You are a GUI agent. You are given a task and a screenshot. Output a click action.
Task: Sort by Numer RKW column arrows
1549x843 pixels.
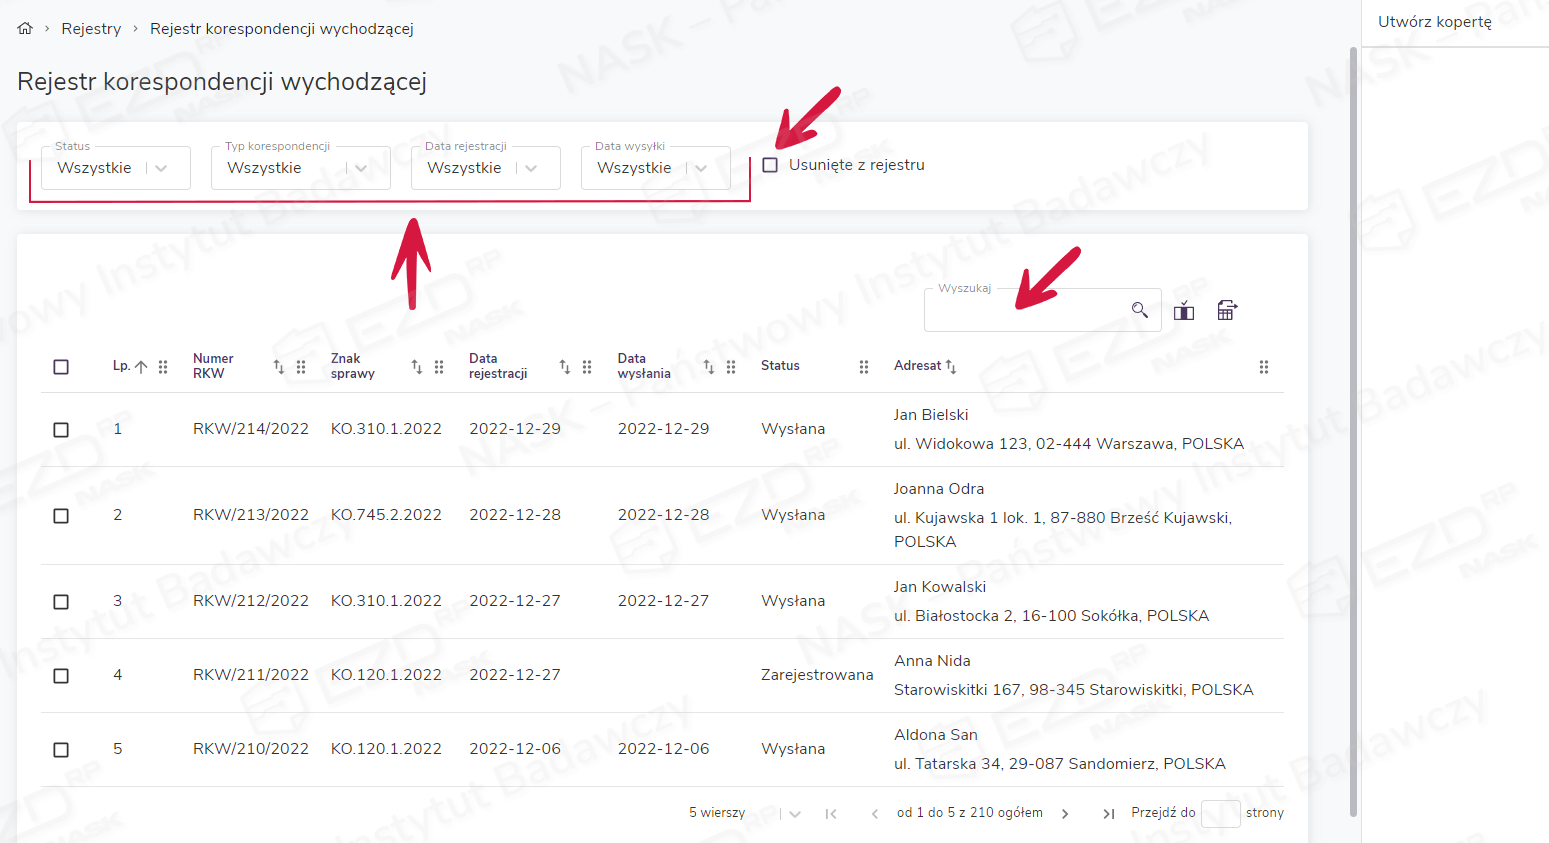coord(279,367)
